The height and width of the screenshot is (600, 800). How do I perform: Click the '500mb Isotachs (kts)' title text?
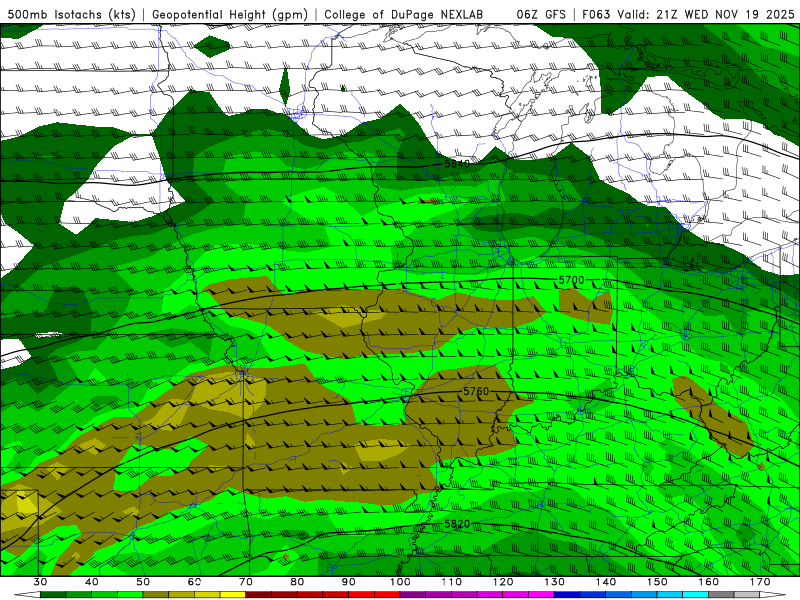71,14
